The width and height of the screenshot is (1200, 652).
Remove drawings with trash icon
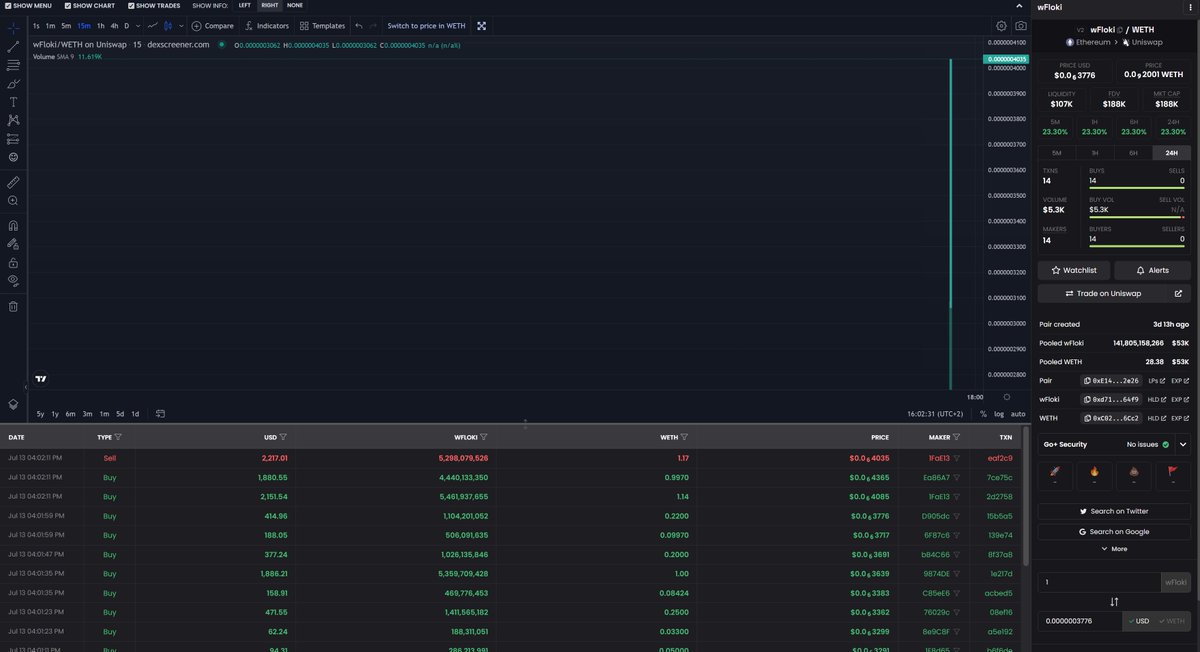13,306
